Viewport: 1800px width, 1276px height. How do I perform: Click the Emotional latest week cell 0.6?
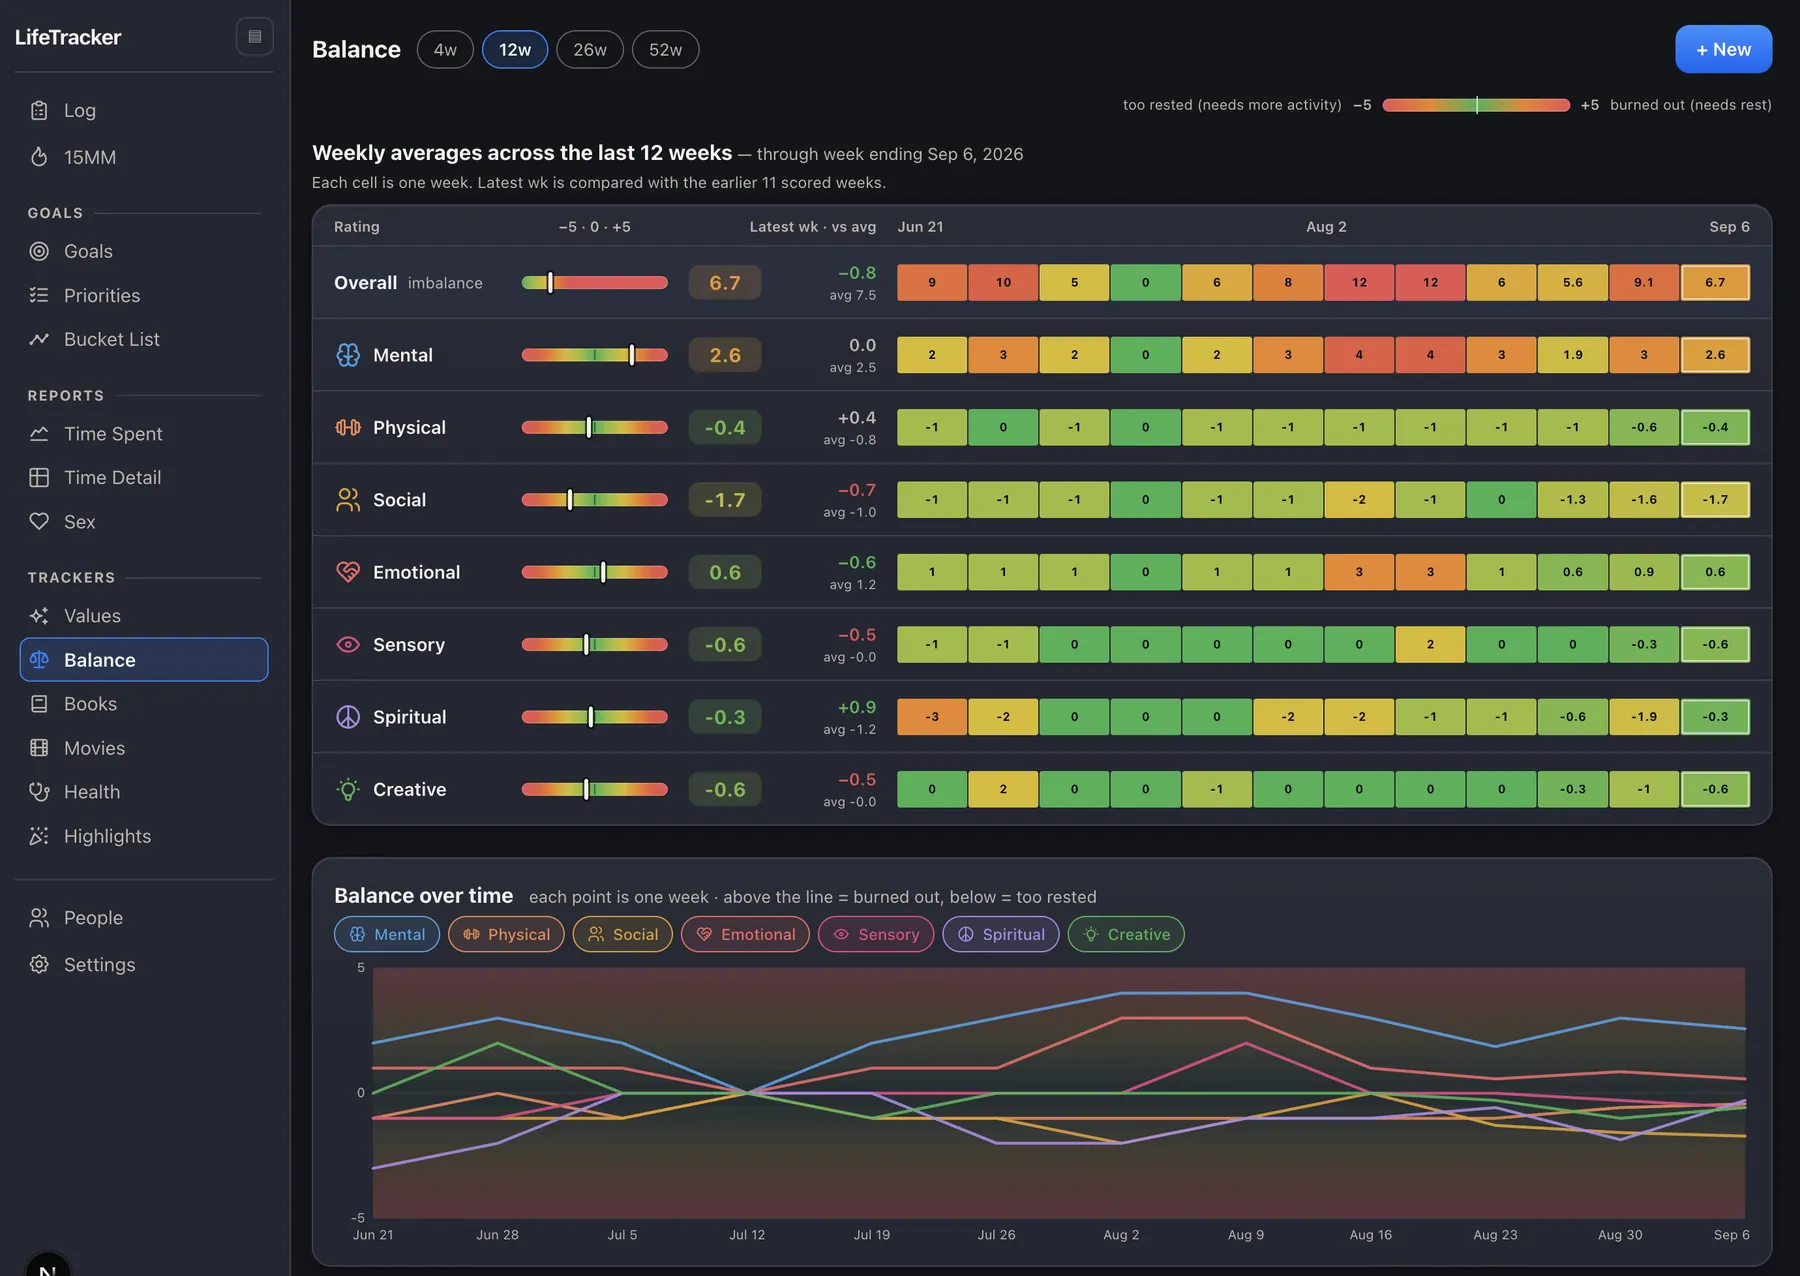tap(1715, 572)
